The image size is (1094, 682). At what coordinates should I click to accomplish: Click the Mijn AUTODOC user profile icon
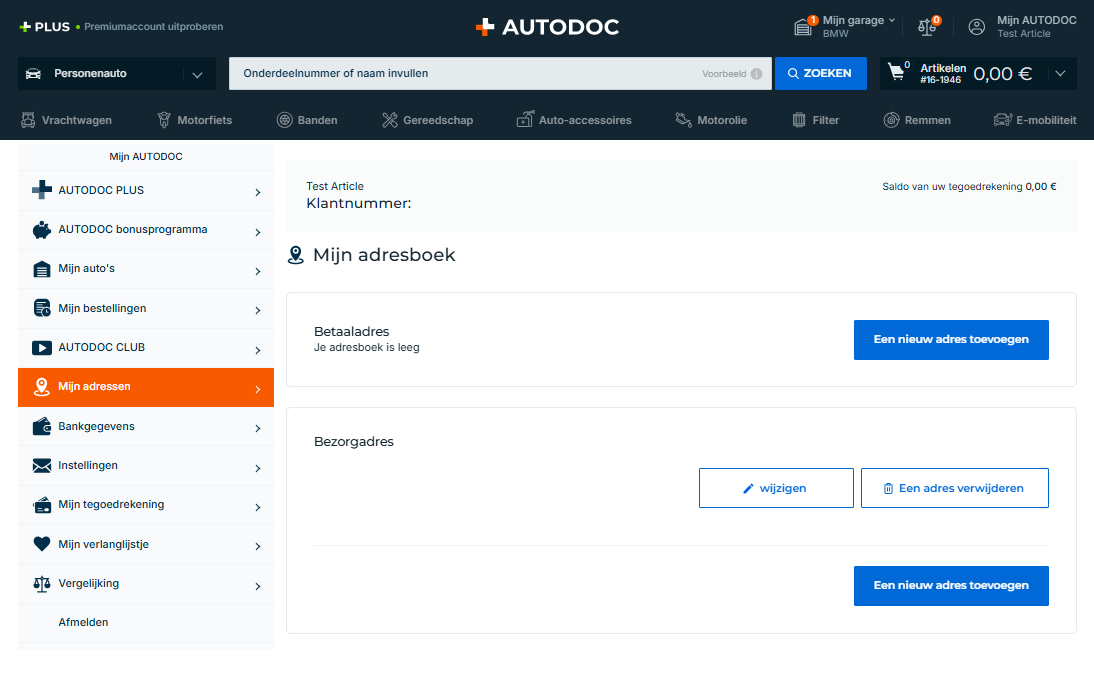coord(977,27)
